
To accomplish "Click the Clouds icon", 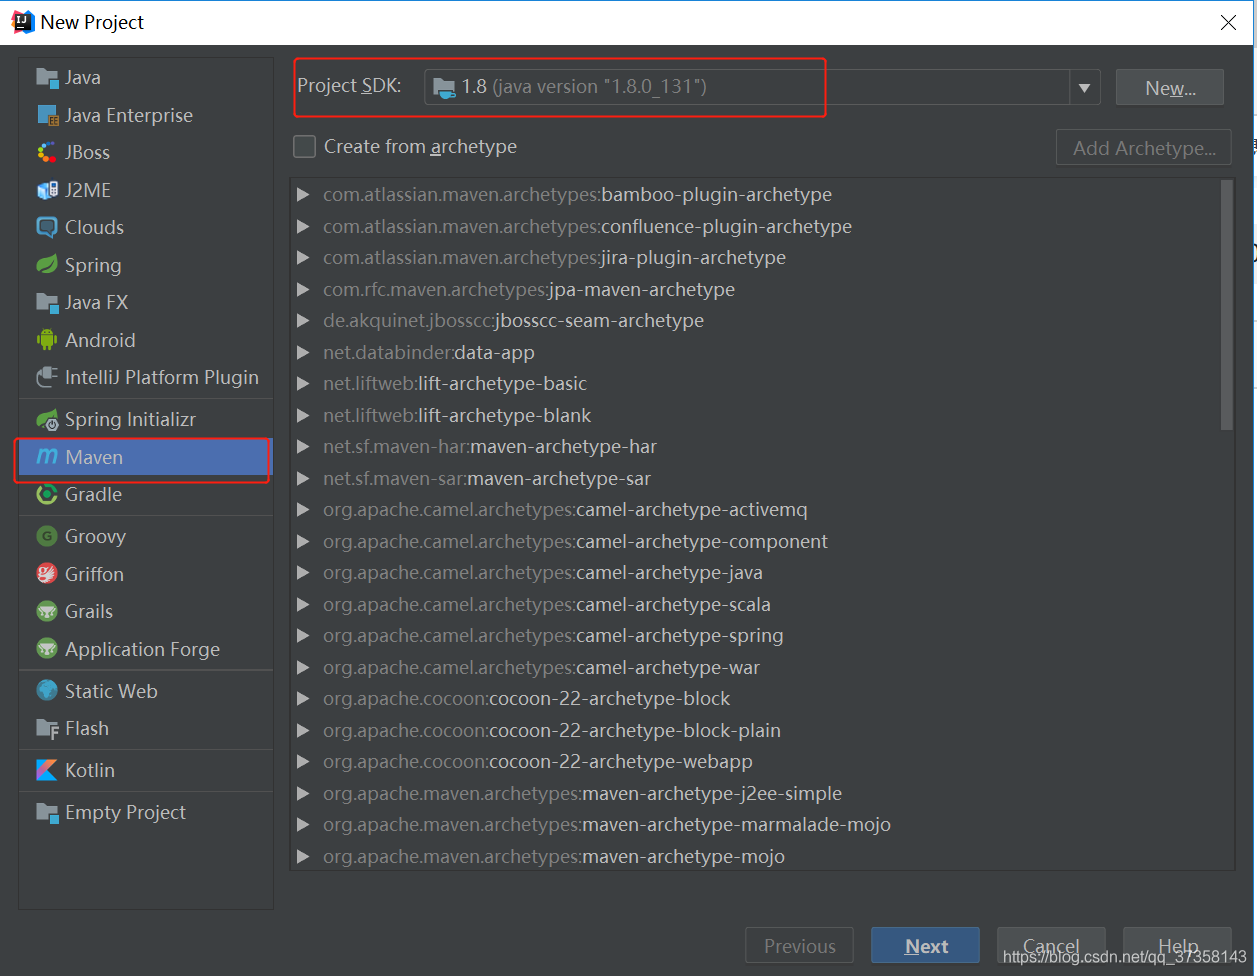I will (47, 227).
